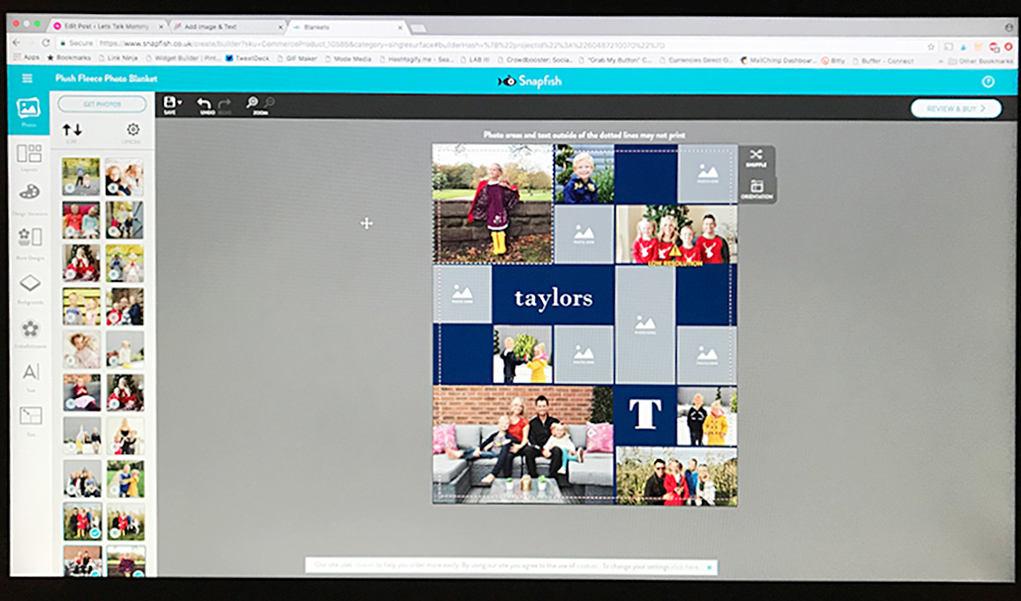Screen dimensions: 1021x601
Task: Select the "taylors" text on the blanket
Action: 553,298
